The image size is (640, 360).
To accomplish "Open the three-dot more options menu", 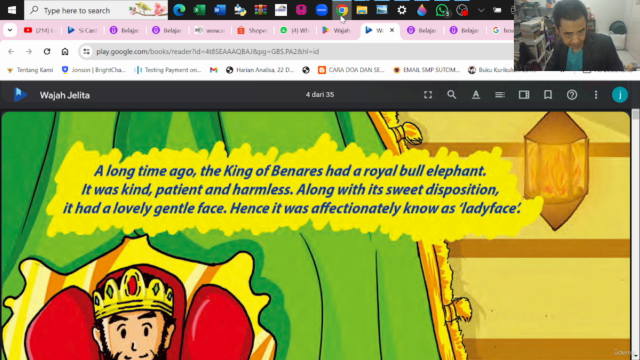I will pos(596,95).
